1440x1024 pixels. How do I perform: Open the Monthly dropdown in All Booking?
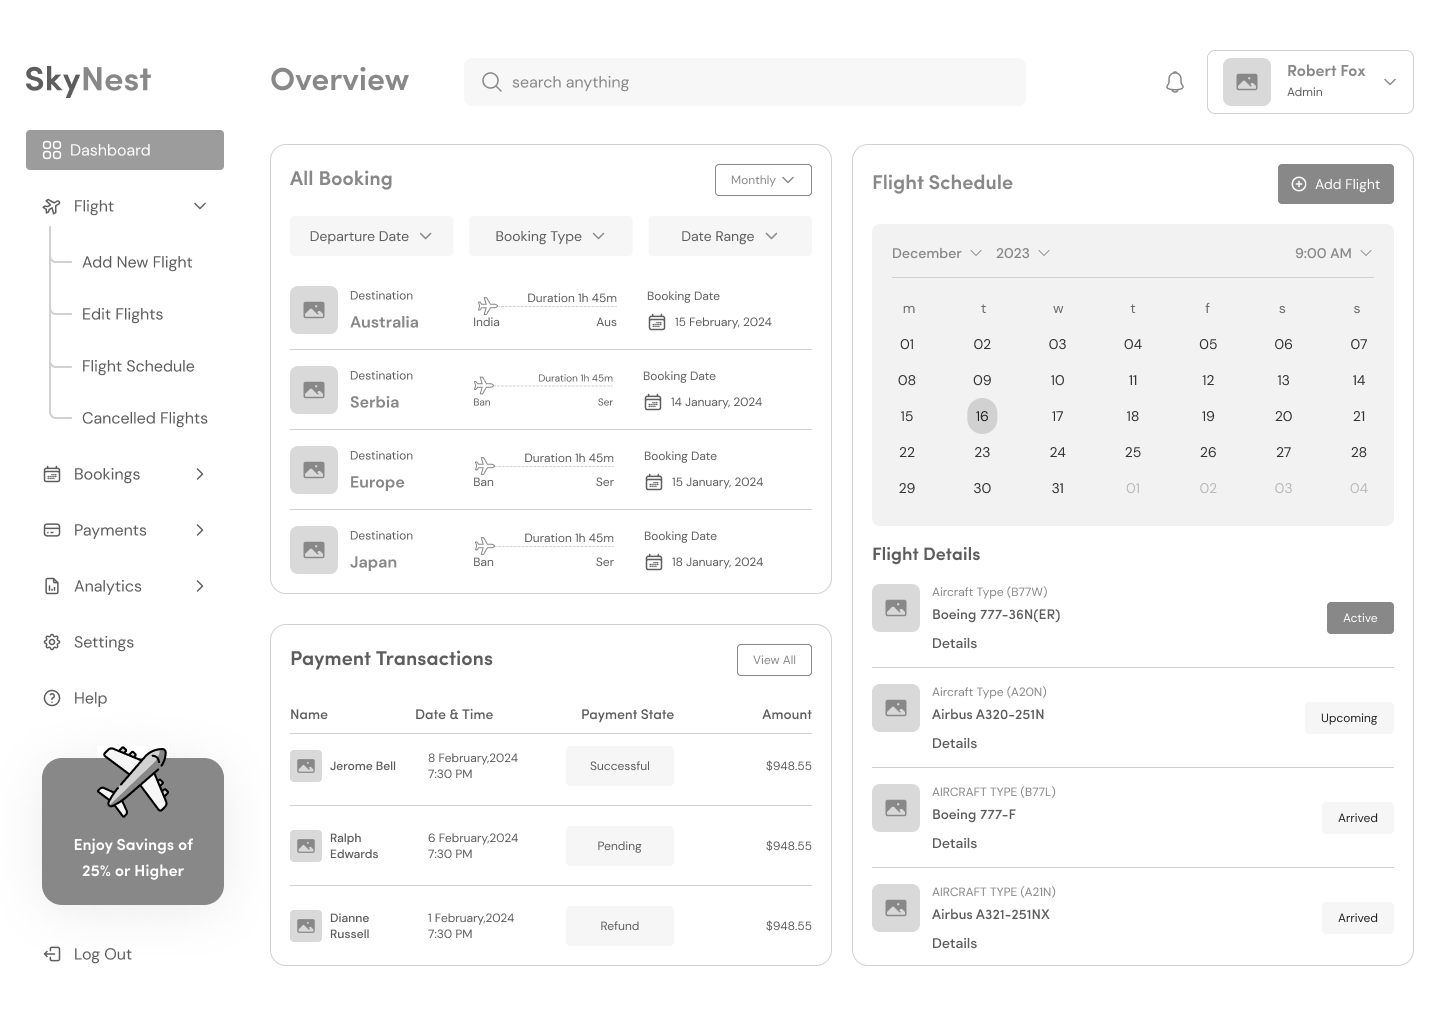pyautogui.click(x=763, y=179)
